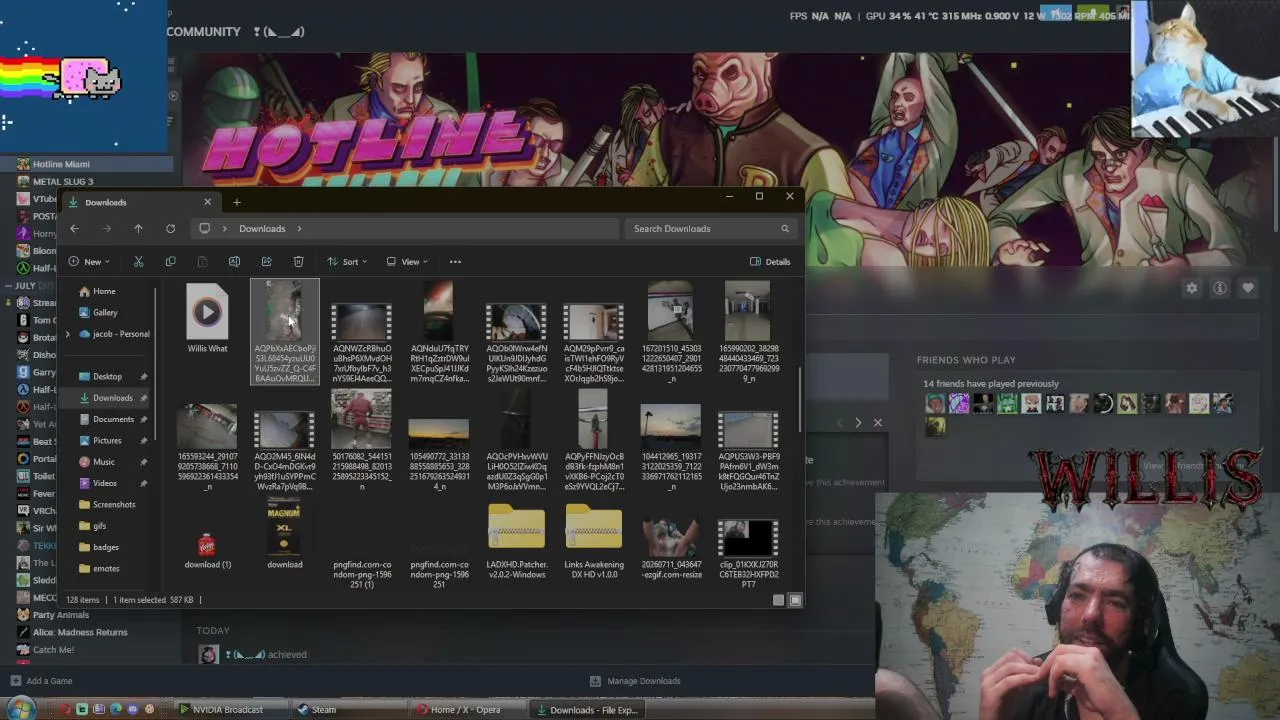The width and height of the screenshot is (1280, 720).
Task: Open the emotes folder in sidebar
Action: (106, 569)
